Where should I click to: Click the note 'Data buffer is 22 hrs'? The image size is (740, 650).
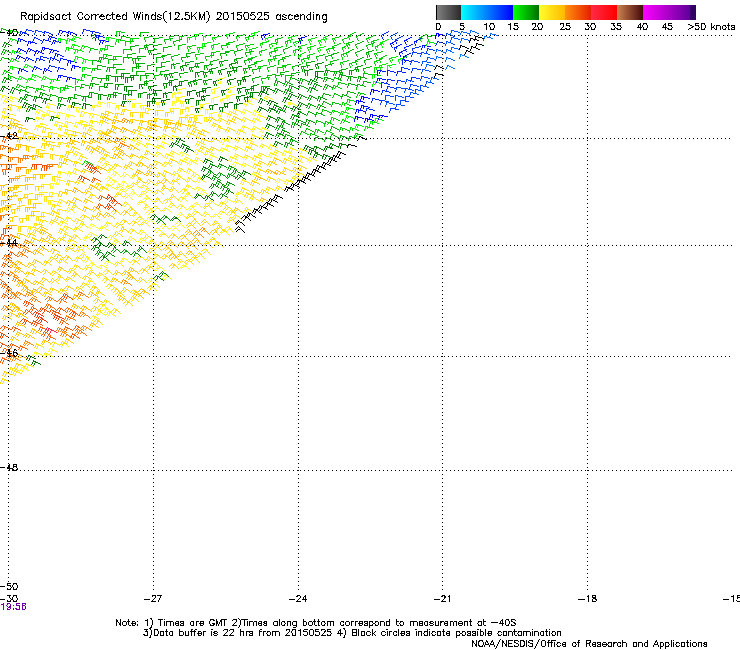click(x=204, y=633)
